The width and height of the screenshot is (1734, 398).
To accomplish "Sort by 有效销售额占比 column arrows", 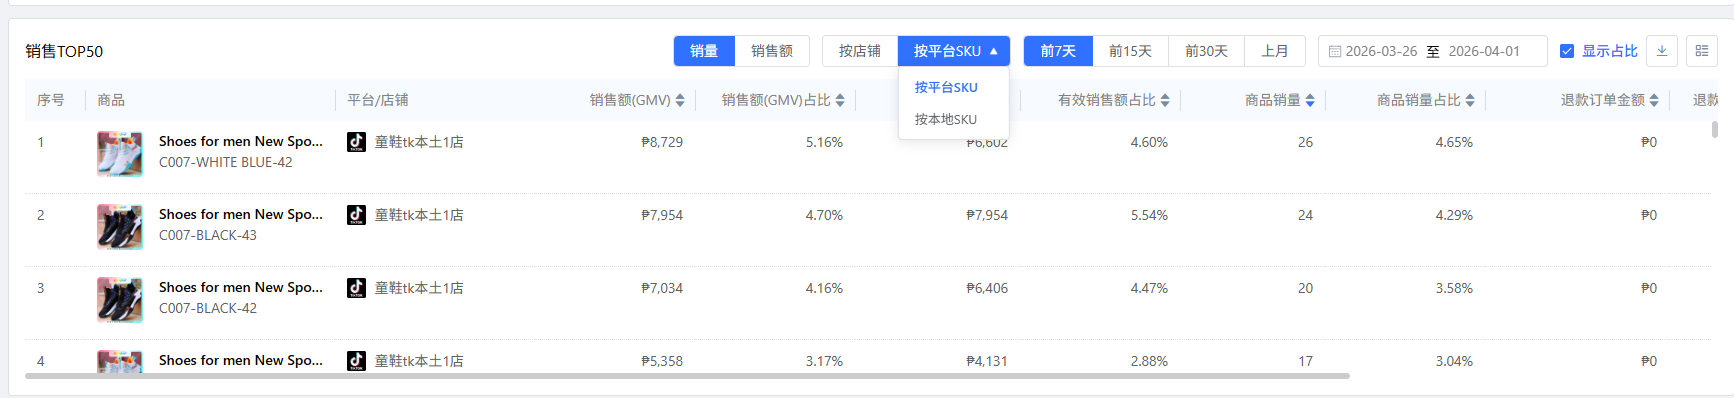I will (x=1165, y=100).
